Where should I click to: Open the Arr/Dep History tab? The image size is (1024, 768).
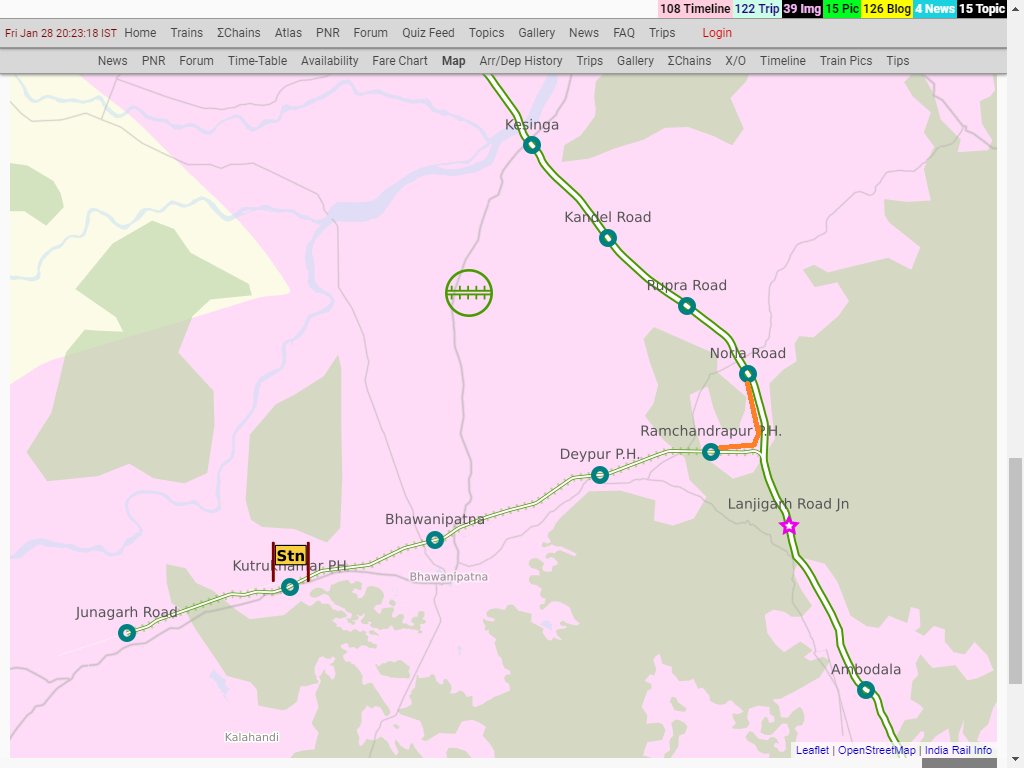click(x=521, y=61)
